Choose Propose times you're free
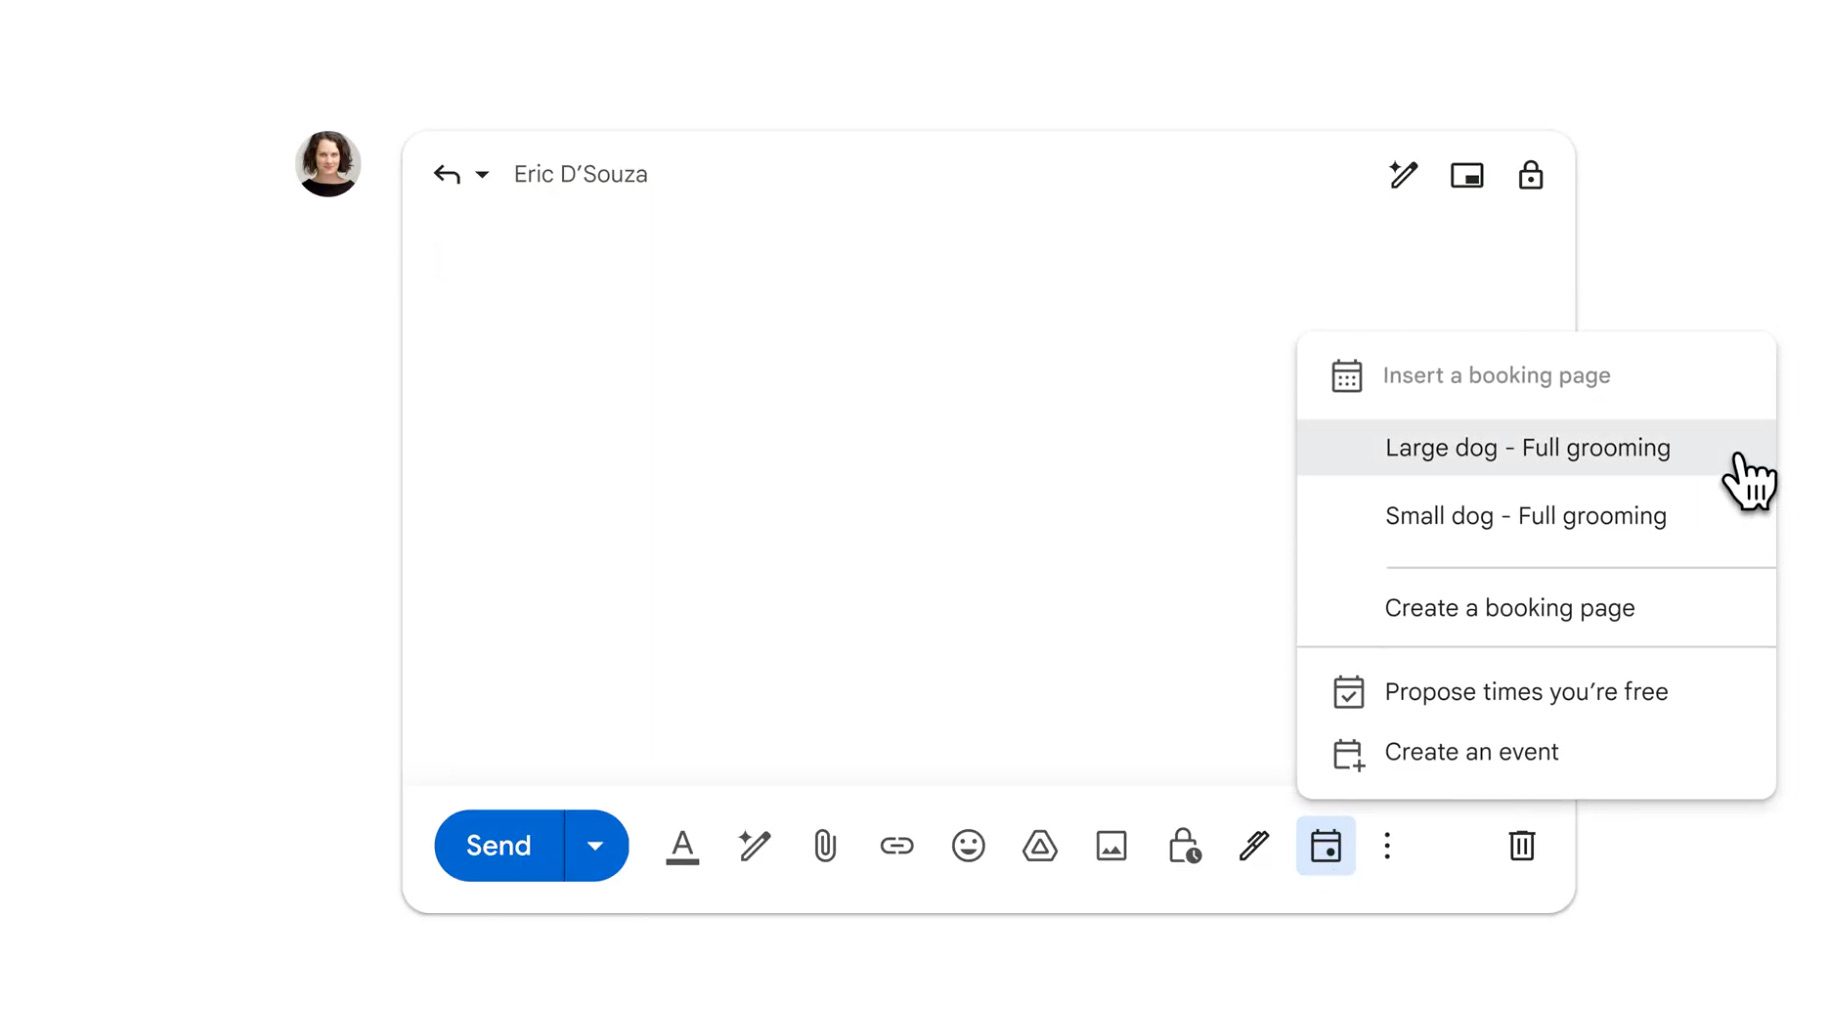 pos(1525,692)
